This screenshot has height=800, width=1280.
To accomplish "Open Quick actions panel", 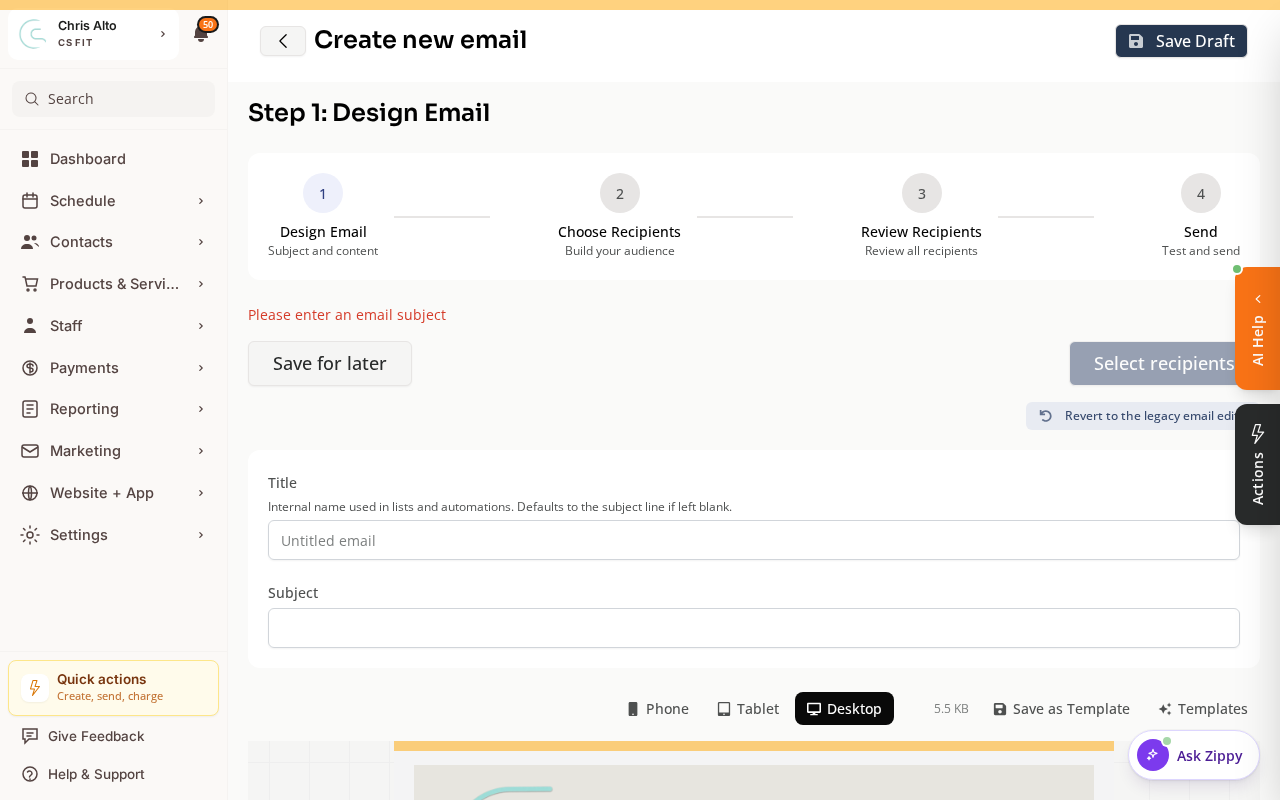I will pyautogui.click(x=113, y=688).
